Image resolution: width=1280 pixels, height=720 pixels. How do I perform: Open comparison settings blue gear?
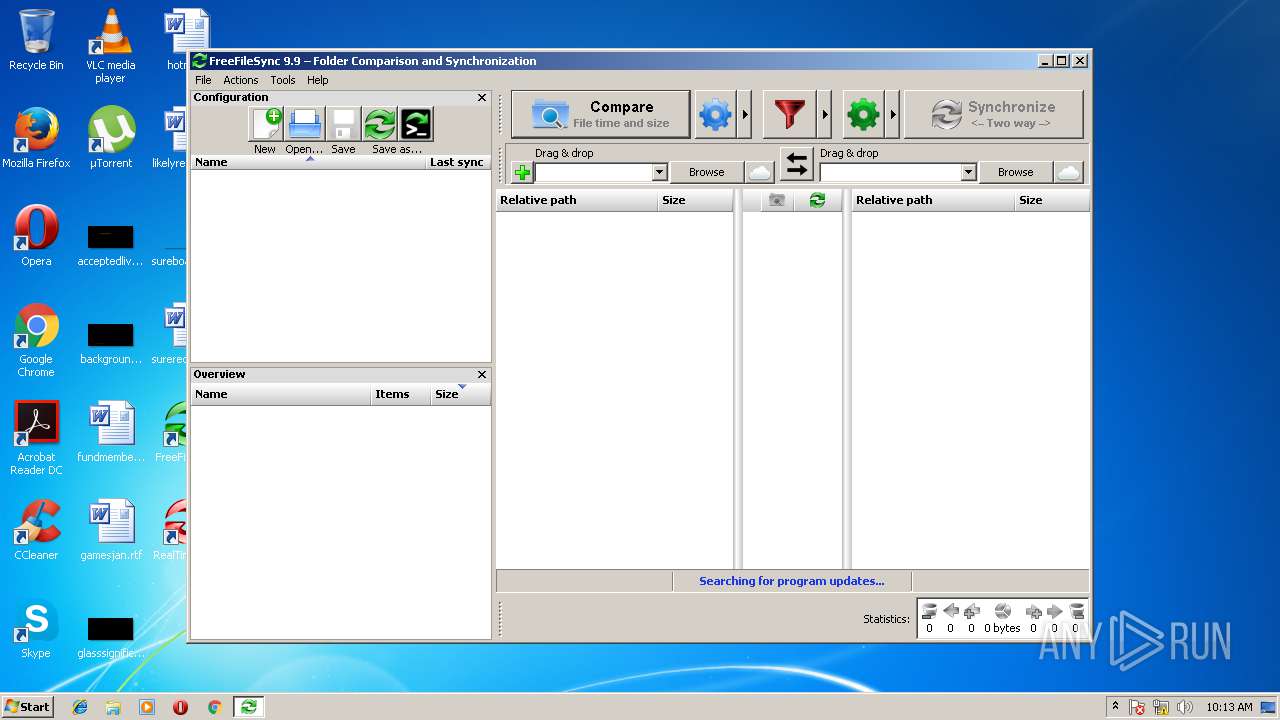(715, 115)
